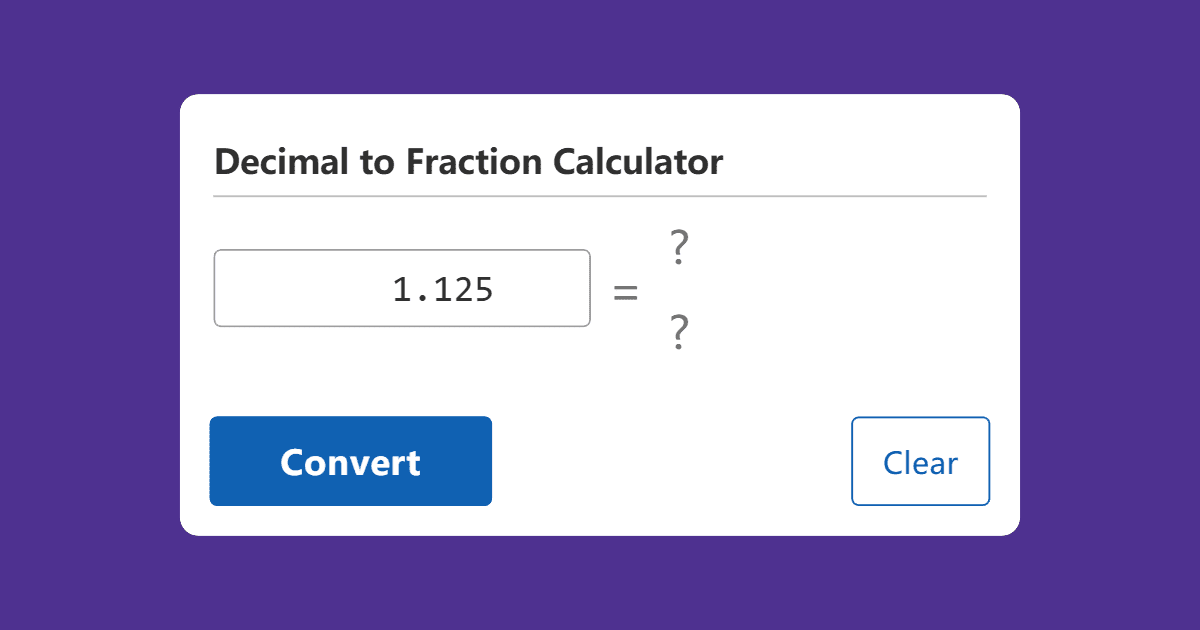The width and height of the screenshot is (1200, 630).
Task: Click the outlined Clear control
Action: pos(920,461)
